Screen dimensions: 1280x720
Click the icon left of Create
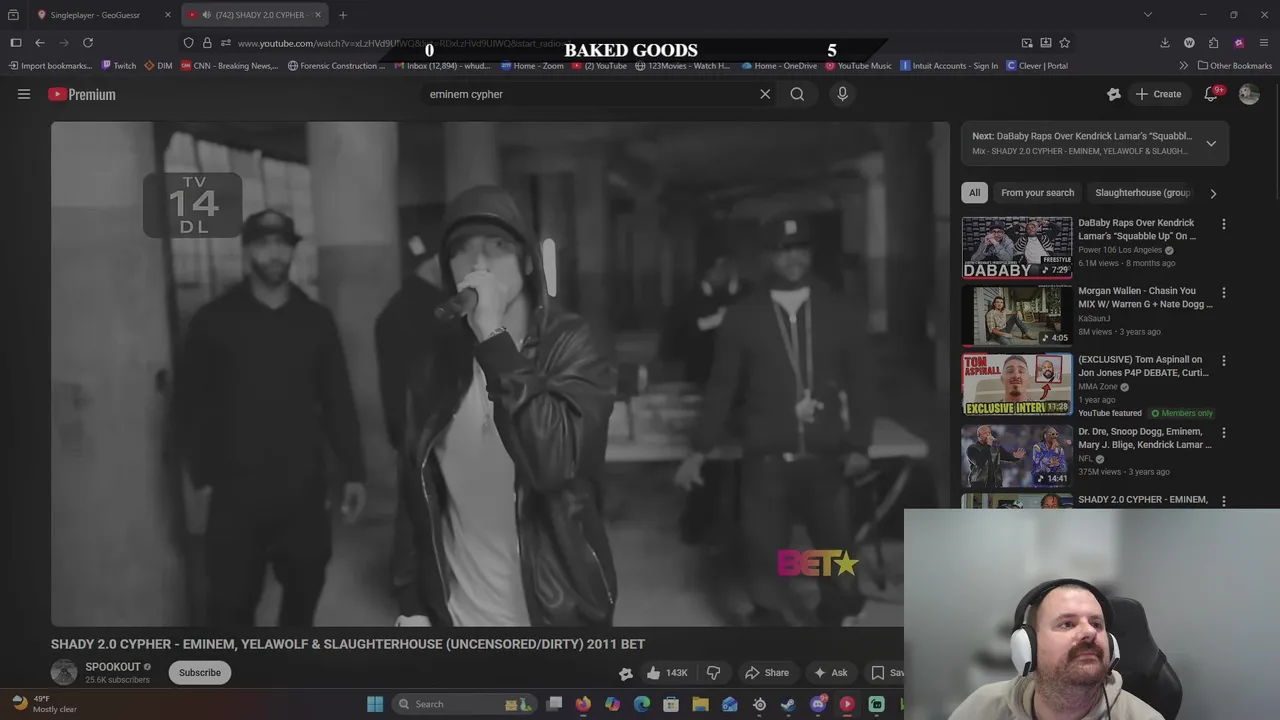point(1114,94)
